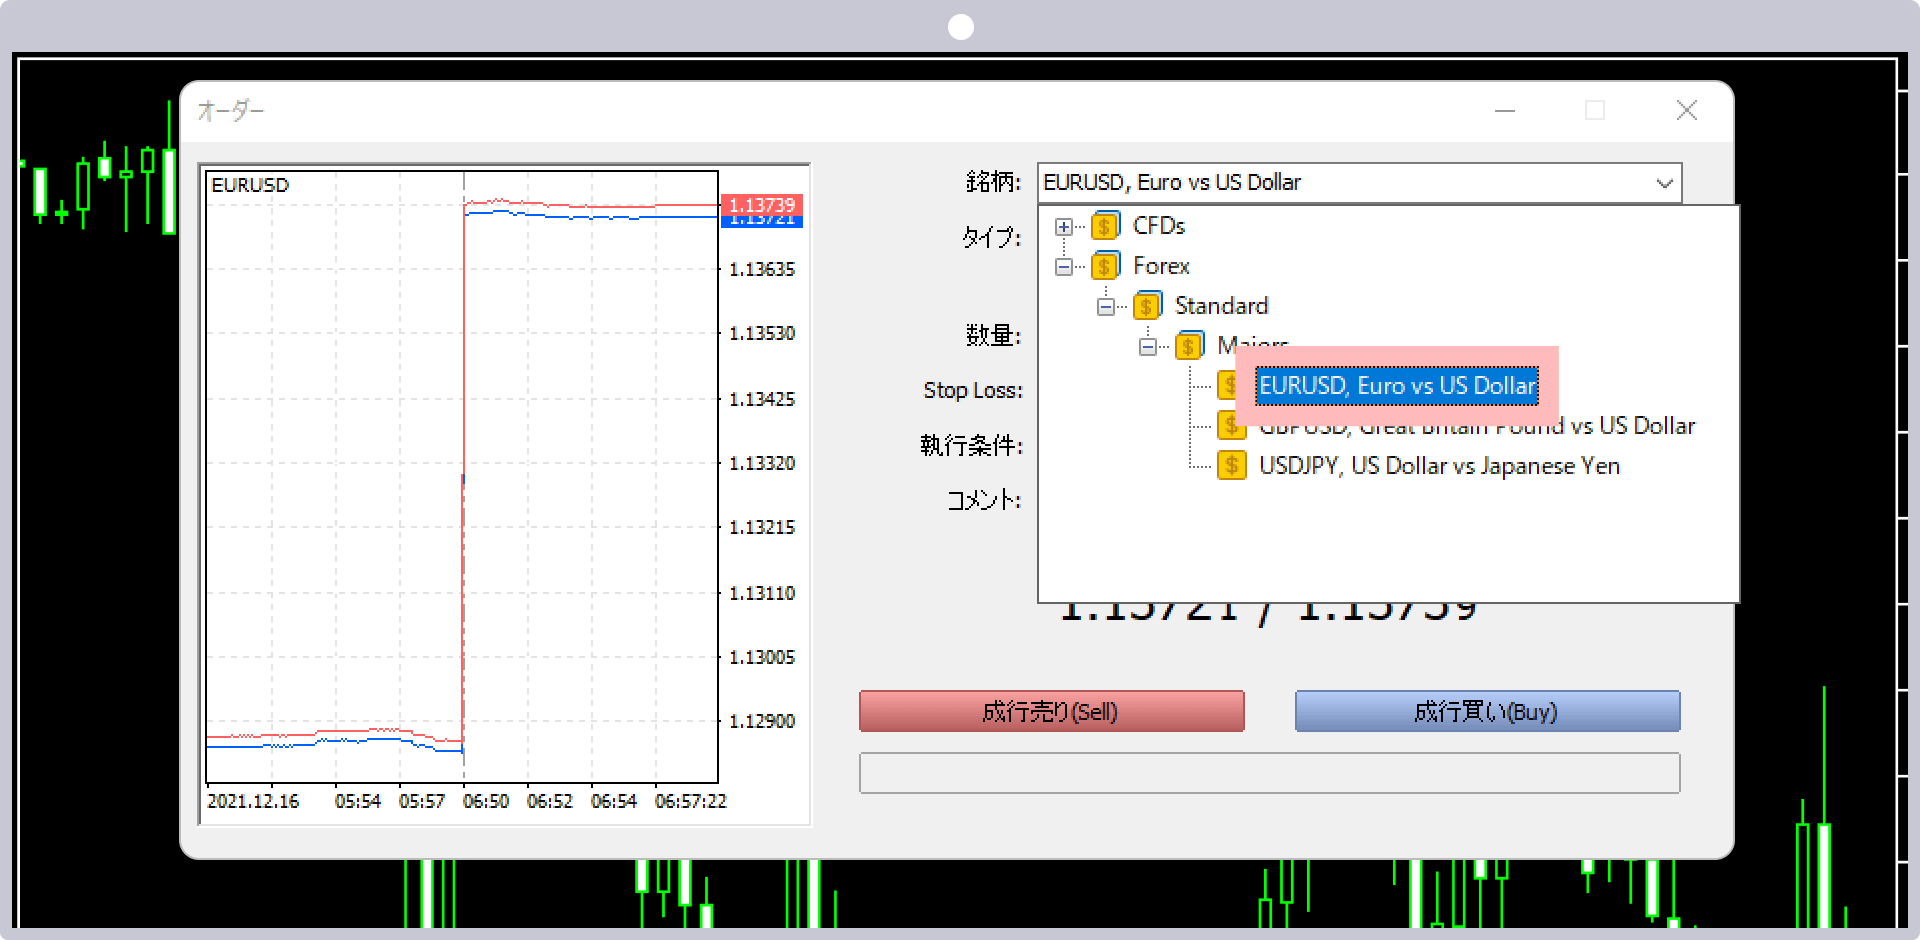Click the 06:50 time axis label
The width and height of the screenshot is (1920, 940).
486,802
